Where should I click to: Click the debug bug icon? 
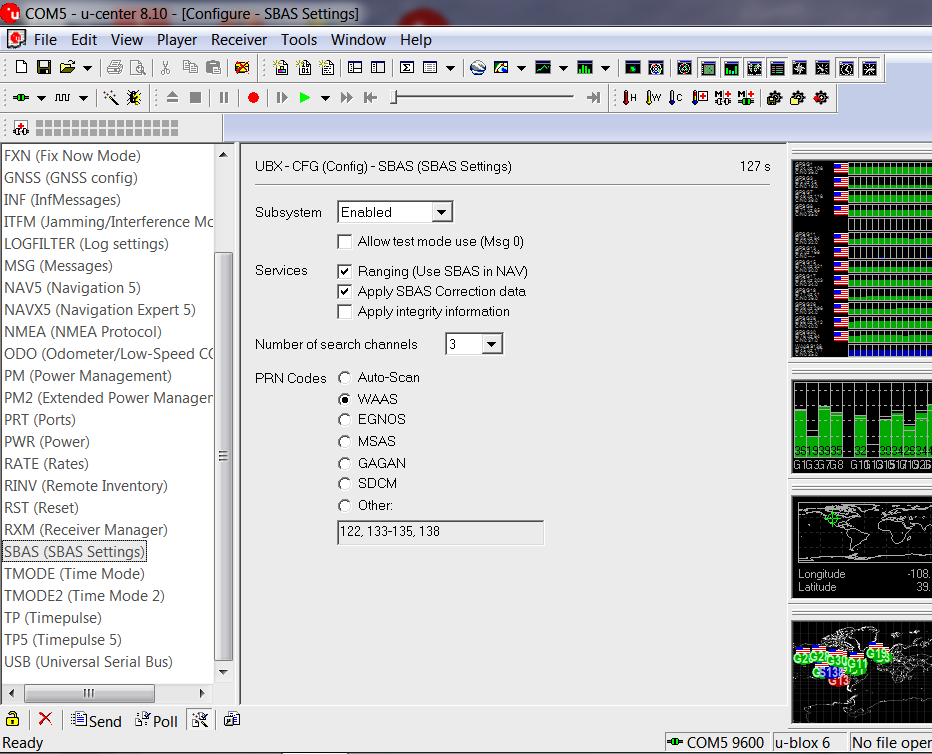coord(134,97)
